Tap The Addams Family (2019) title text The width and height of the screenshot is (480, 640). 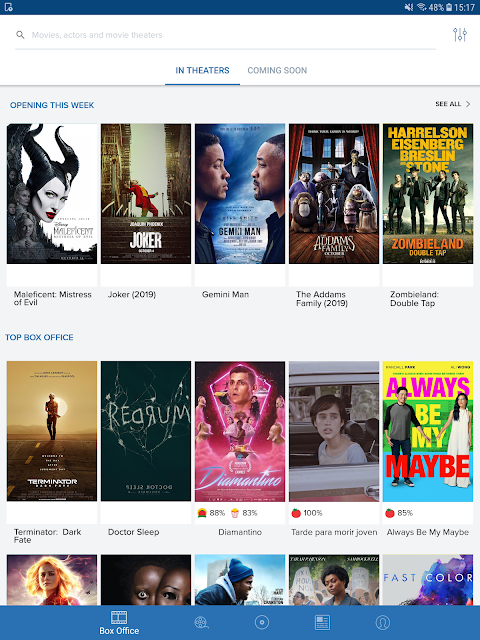tap(322, 298)
